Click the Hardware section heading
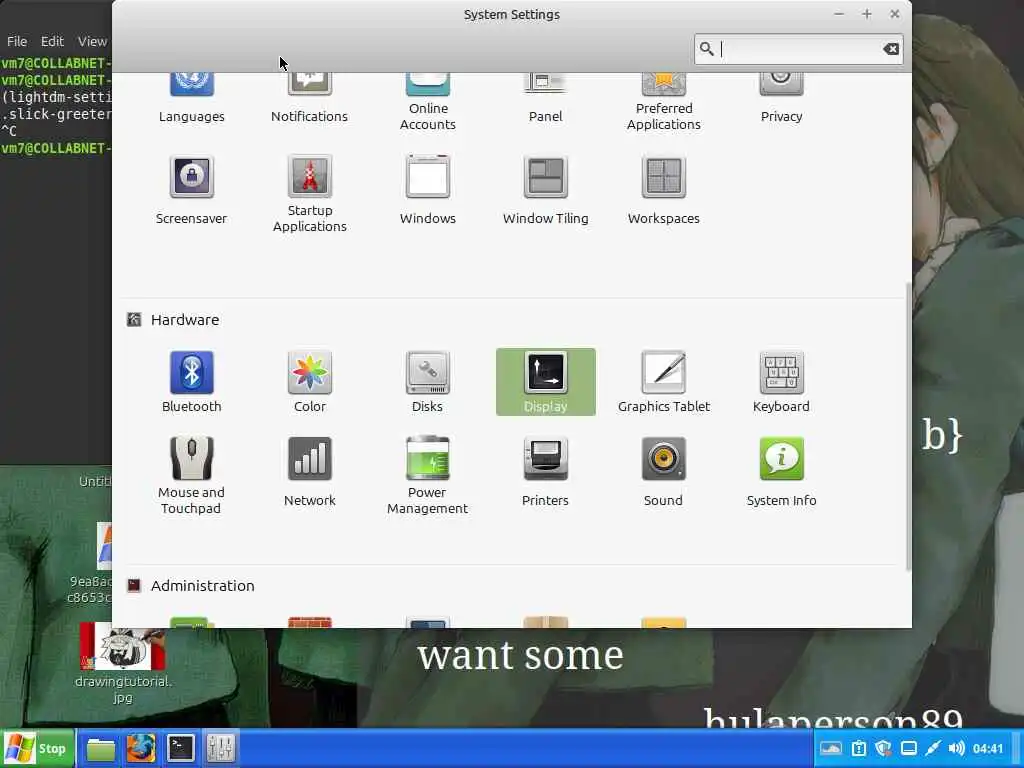1024x768 pixels. [185, 320]
